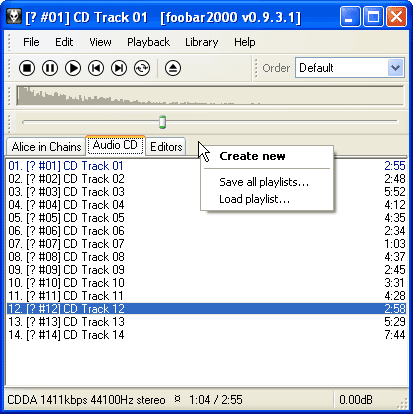Click the Default order combo box
This screenshot has width=413, height=414.
350,68
